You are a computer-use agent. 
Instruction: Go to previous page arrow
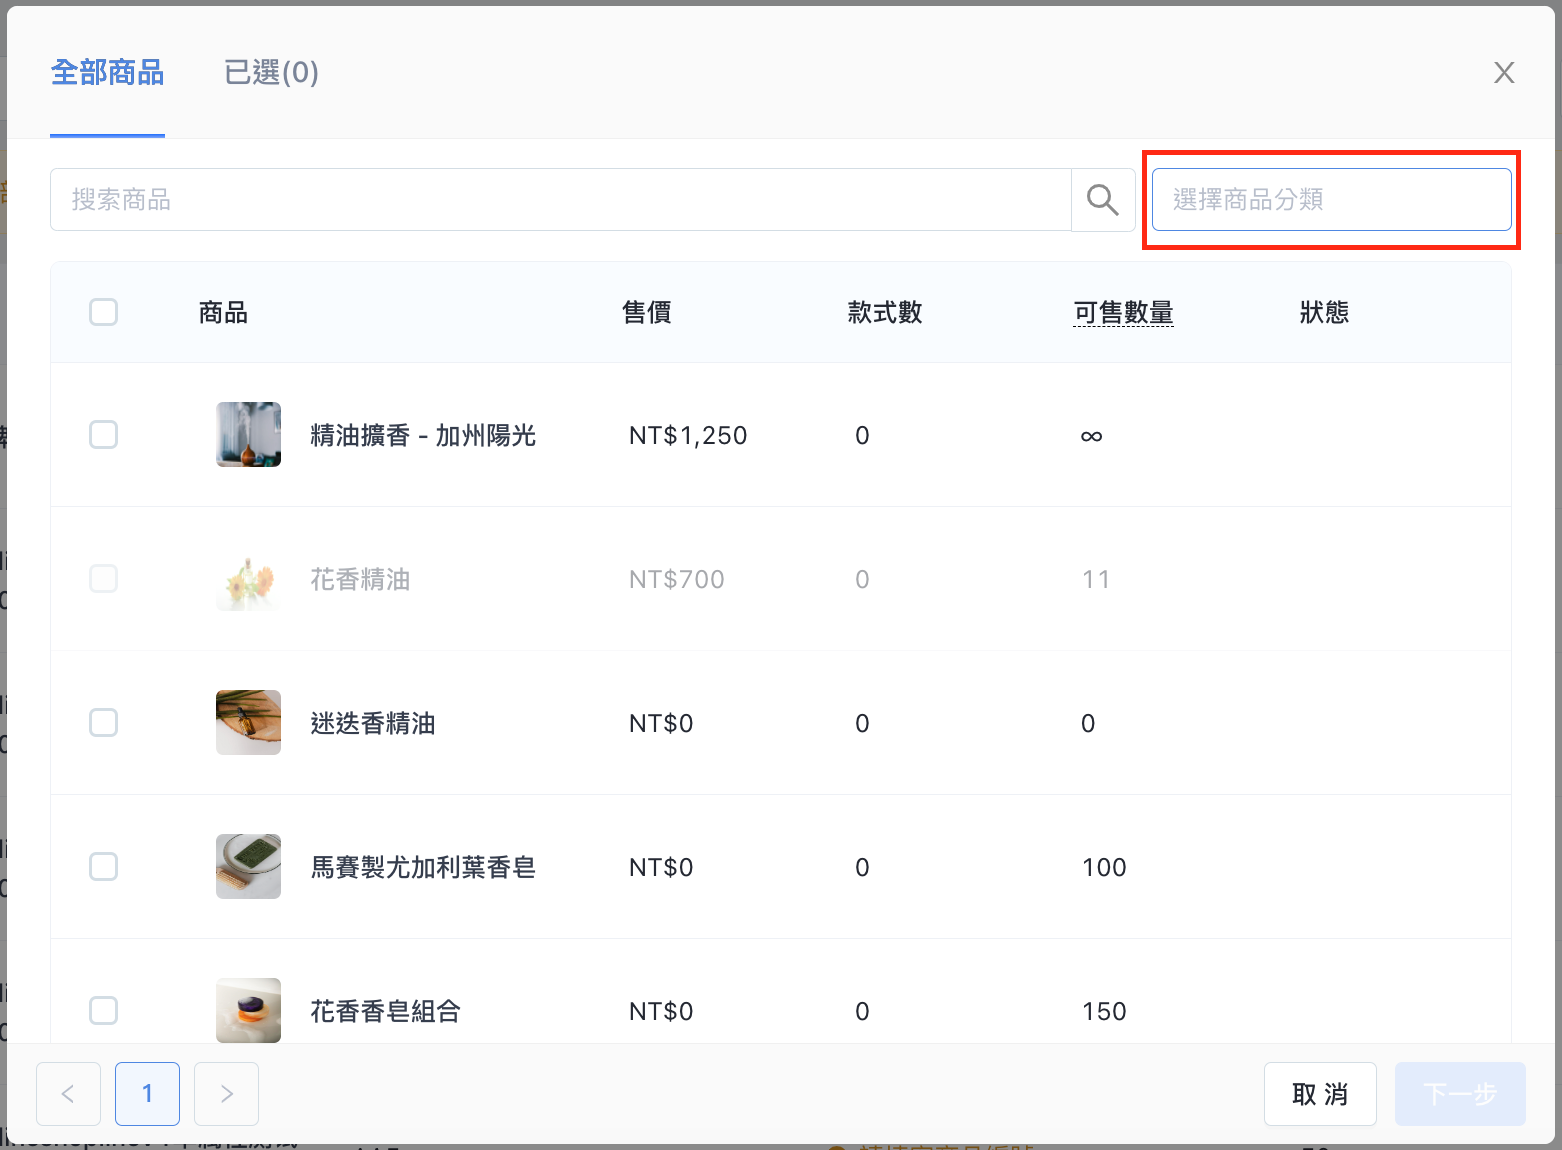(x=68, y=1094)
